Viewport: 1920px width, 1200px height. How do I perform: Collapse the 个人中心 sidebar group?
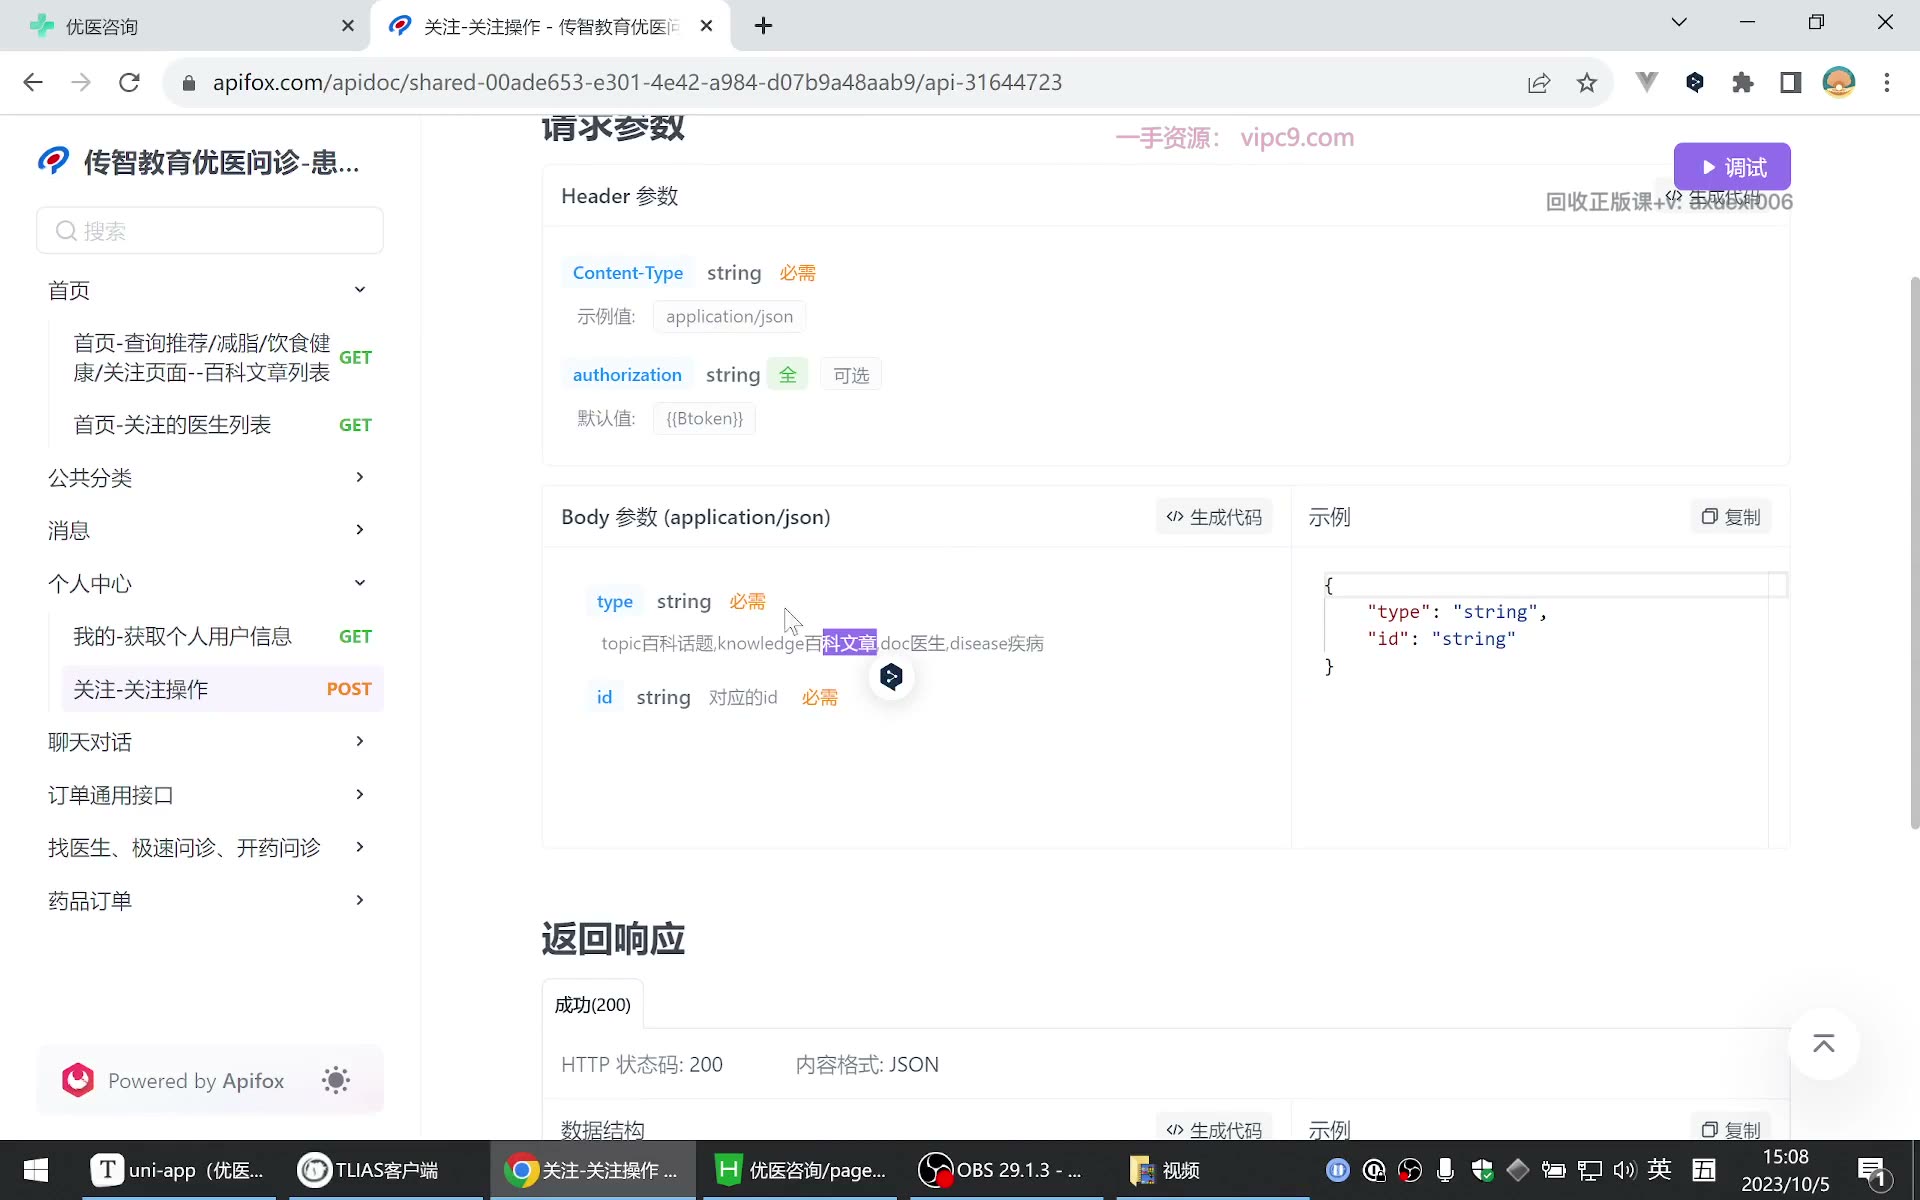click(360, 583)
